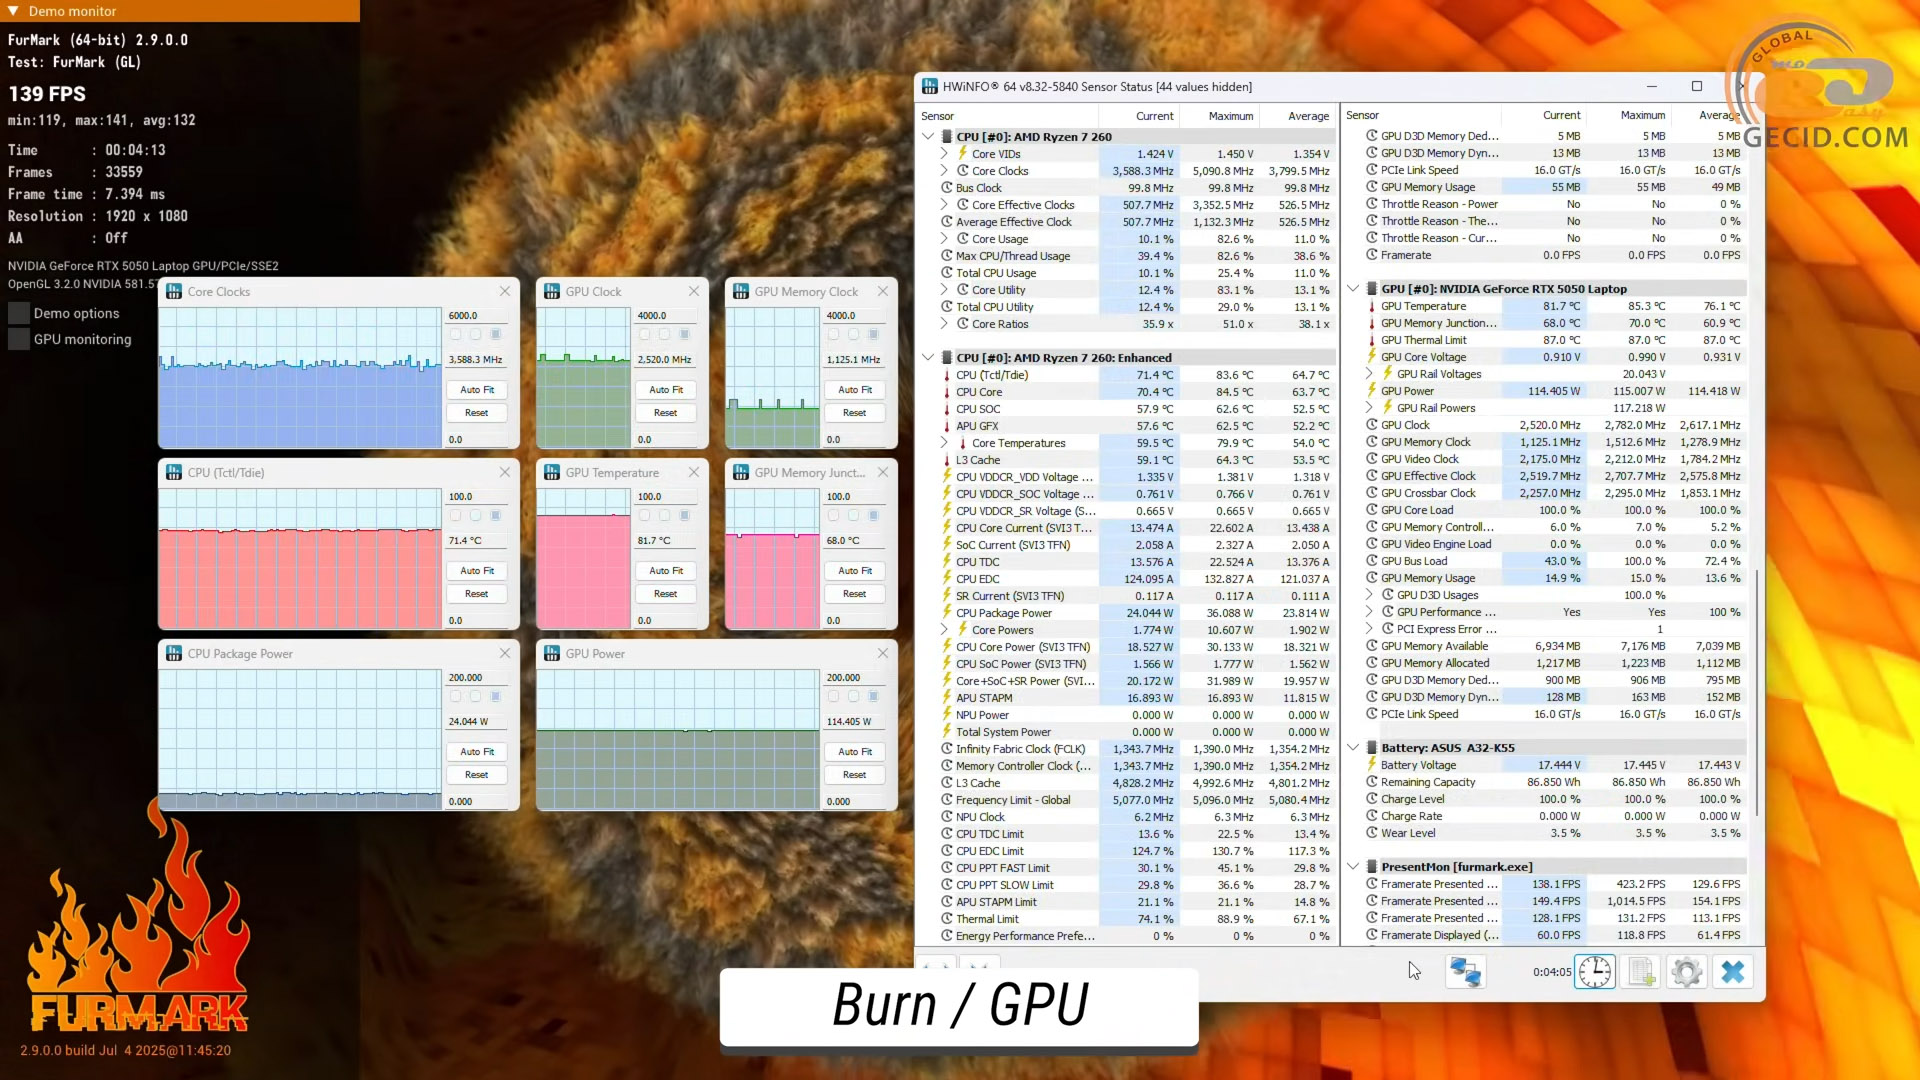
Task: Close the Core Clocks graph window
Action: 505,291
